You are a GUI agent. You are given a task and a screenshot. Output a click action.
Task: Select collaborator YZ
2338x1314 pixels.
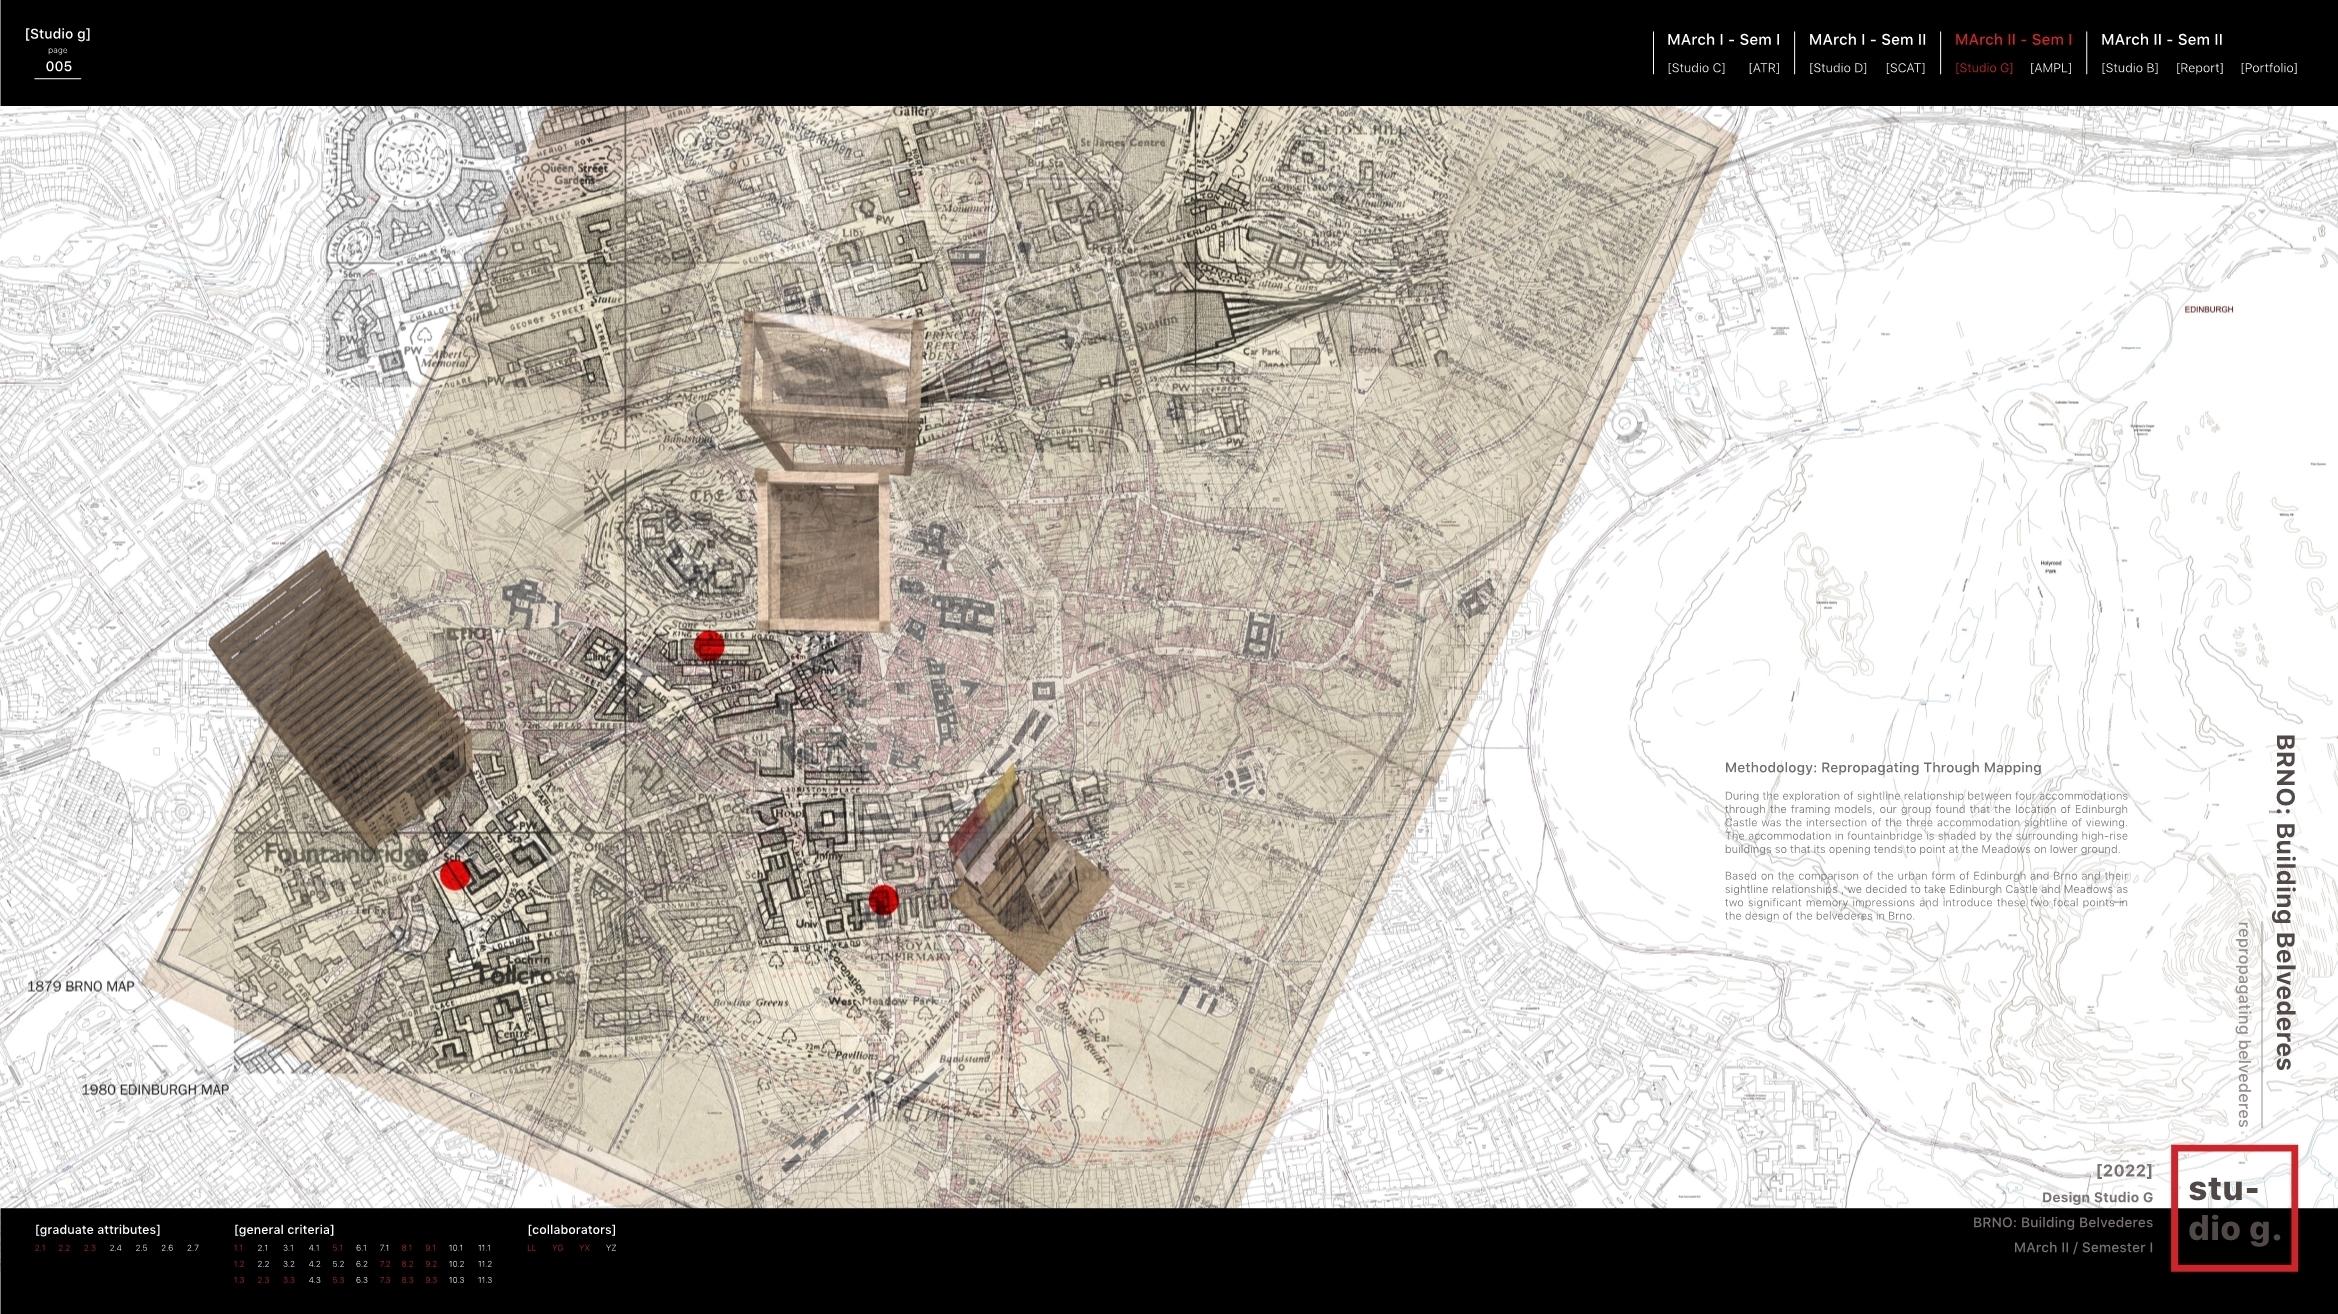(611, 1248)
